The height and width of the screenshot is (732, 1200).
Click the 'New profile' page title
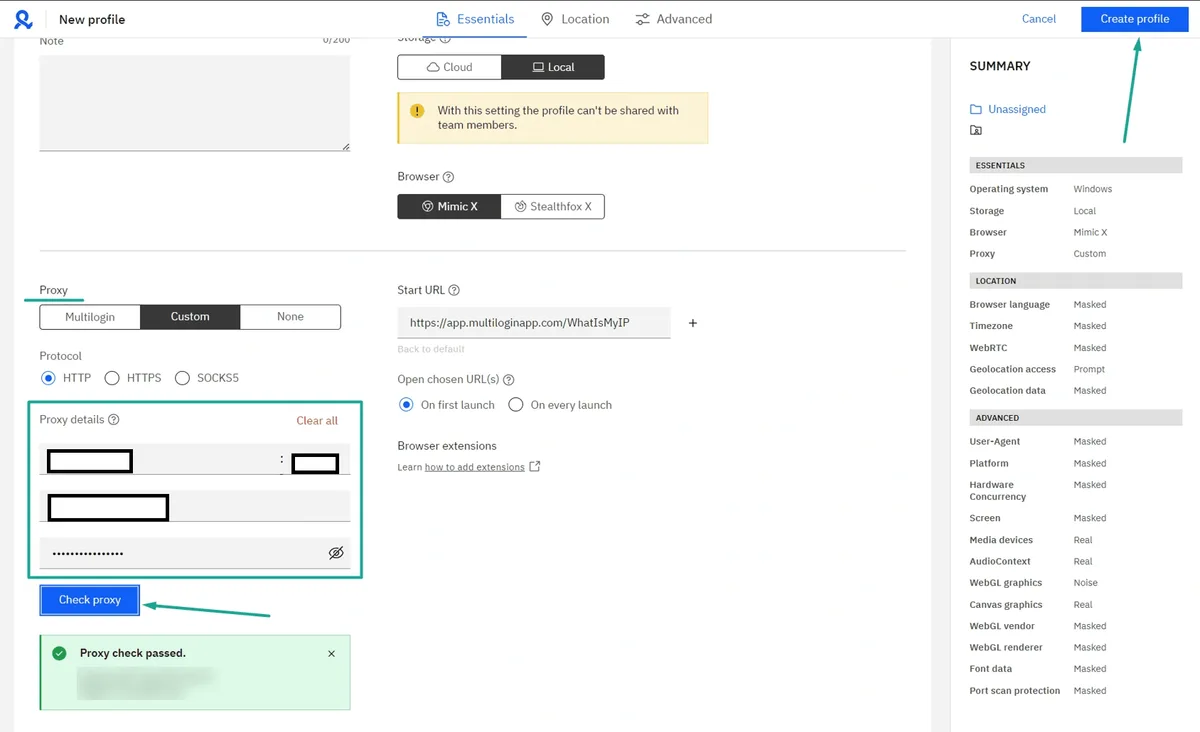pyautogui.click(x=92, y=19)
